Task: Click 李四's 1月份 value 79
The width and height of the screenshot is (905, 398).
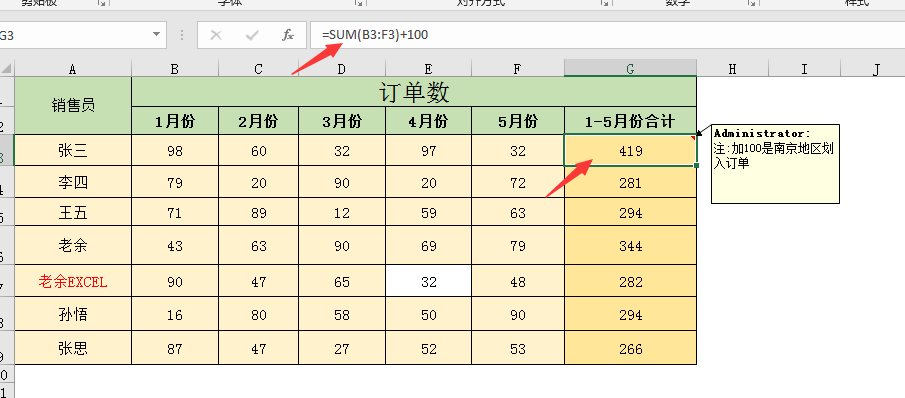Action: (x=174, y=182)
